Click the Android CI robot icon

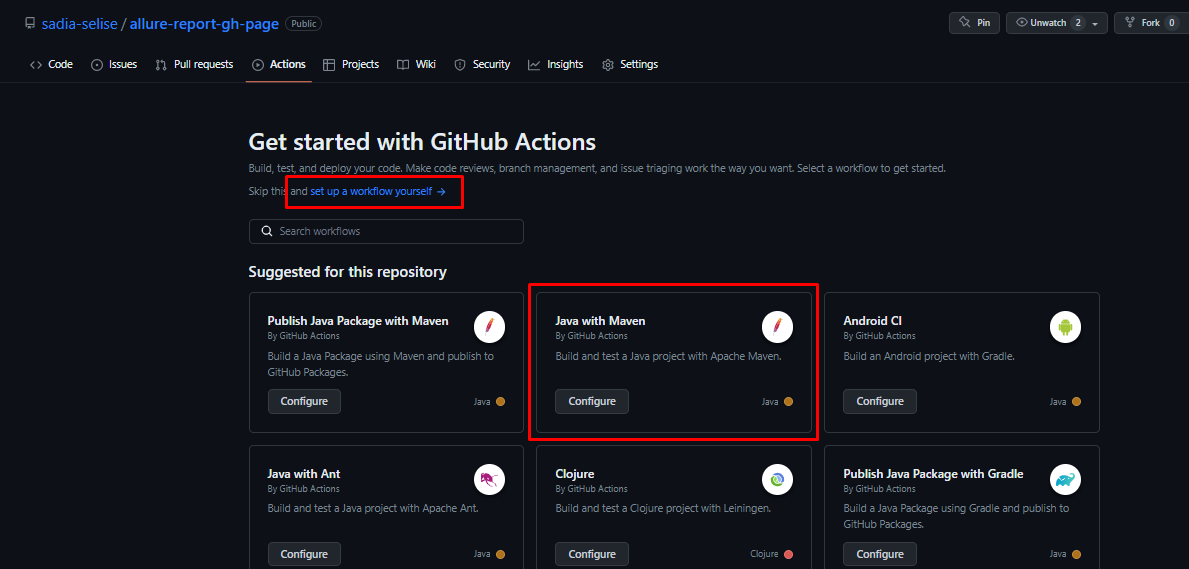(1065, 326)
